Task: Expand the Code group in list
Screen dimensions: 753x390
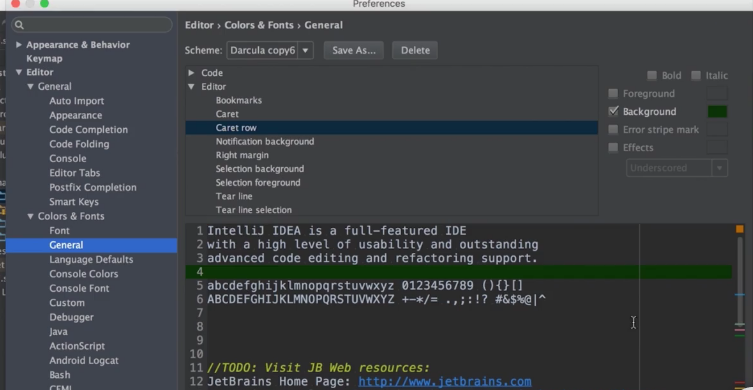Action: (x=191, y=73)
